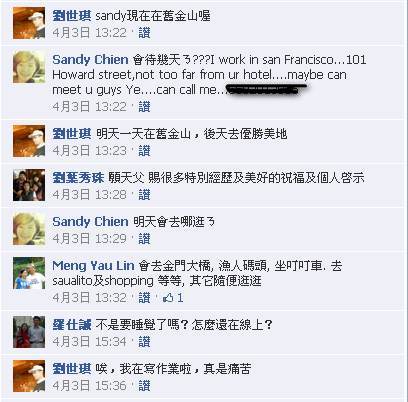Open Sandy Chien's avatar on Howard street comment
Viewport: 408px width, 402px height.
coord(29,67)
